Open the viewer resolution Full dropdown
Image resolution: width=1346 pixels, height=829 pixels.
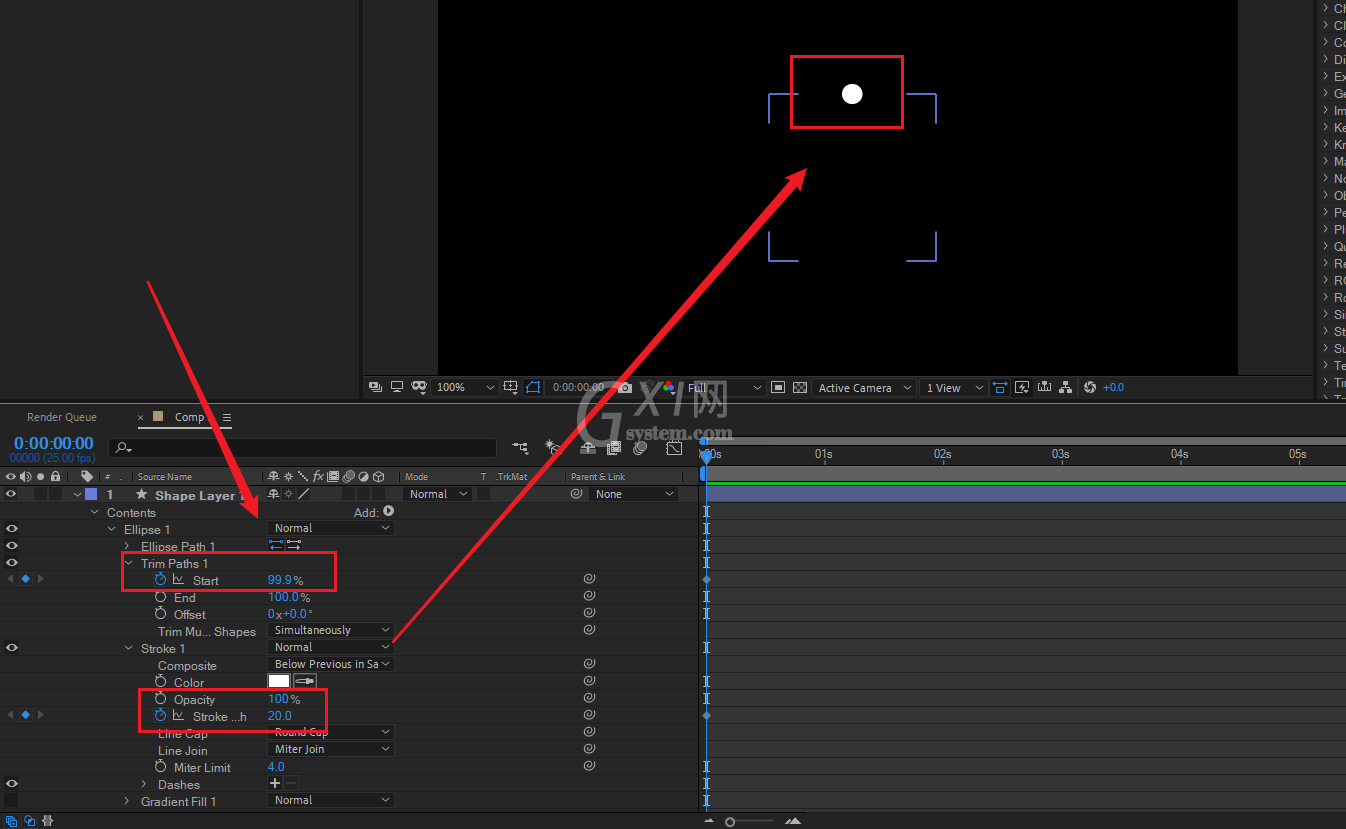point(725,387)
